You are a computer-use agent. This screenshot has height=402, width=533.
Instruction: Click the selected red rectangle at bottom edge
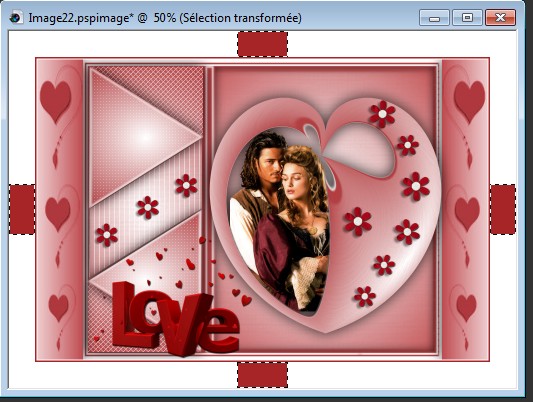pos(262,375)
